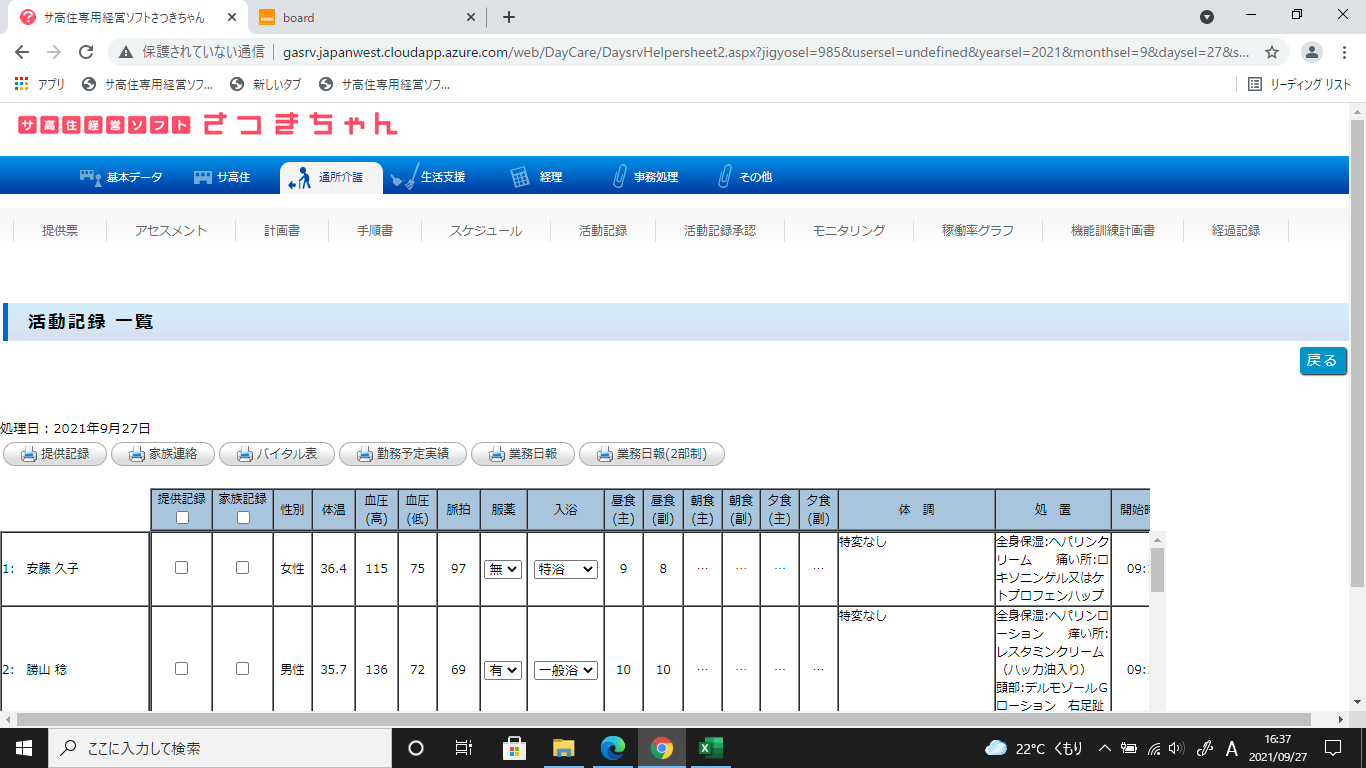
Task: Click the 生活支援 broom icon
Action: pyautogui.click(x=403, y=177)
